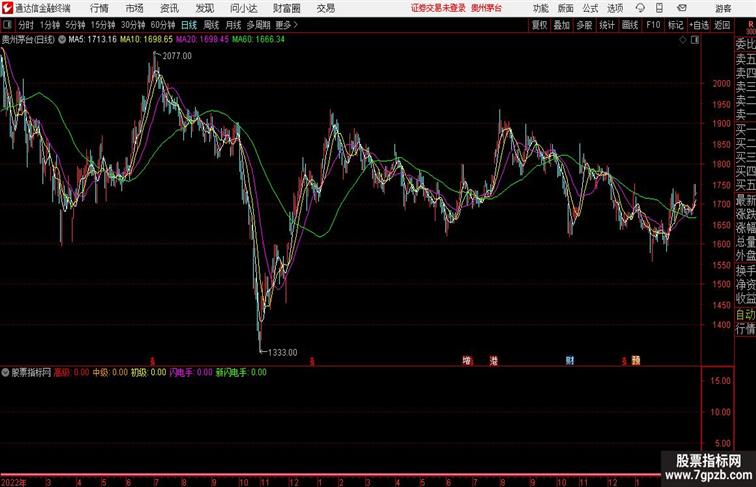The image size is (756, 487).
Task: Click the 行情 label in right panel
Action: pyautogui.click(x=745, y=329)
